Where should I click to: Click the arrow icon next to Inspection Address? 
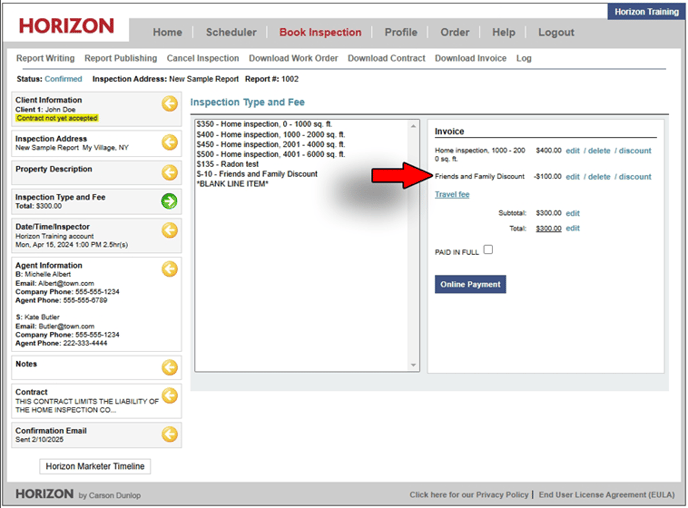click(170, 142)
